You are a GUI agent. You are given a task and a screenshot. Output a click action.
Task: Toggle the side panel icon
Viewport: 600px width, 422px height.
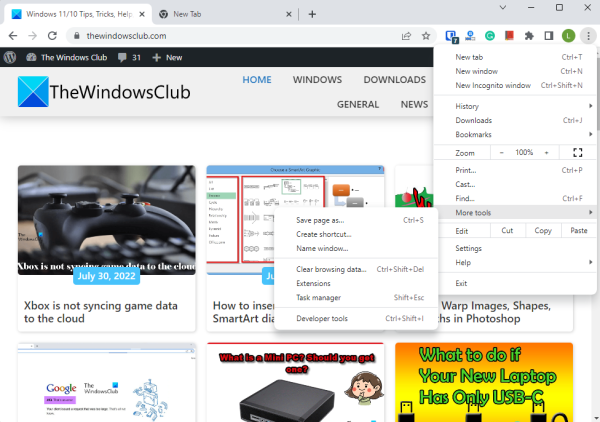point(549,36)
